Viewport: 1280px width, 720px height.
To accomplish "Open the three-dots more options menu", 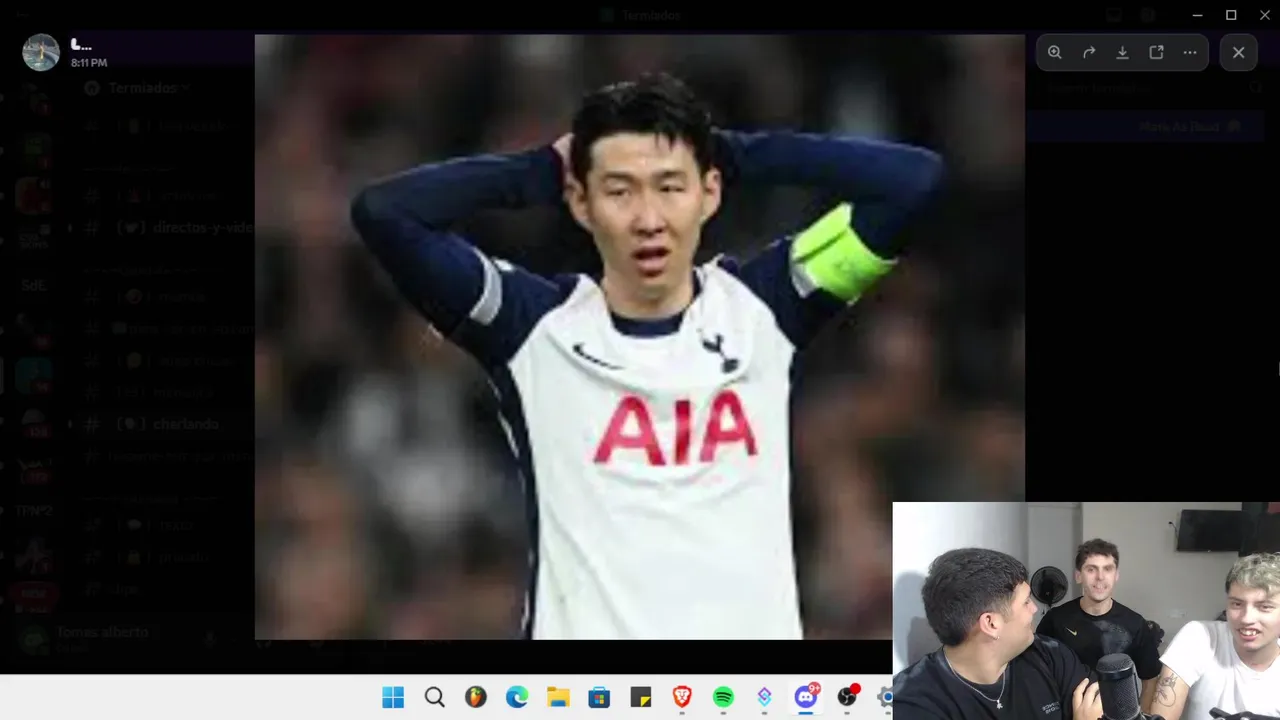I will coord(1190,53).
